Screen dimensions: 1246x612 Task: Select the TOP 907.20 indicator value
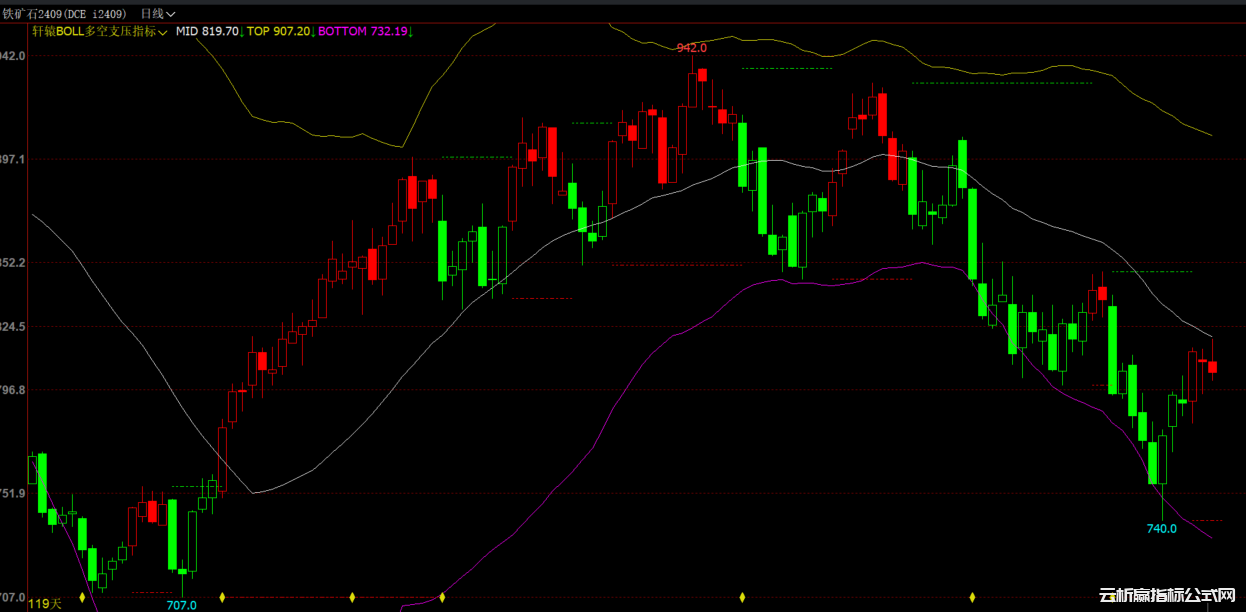pyautogui.click(x=281, y=31)
